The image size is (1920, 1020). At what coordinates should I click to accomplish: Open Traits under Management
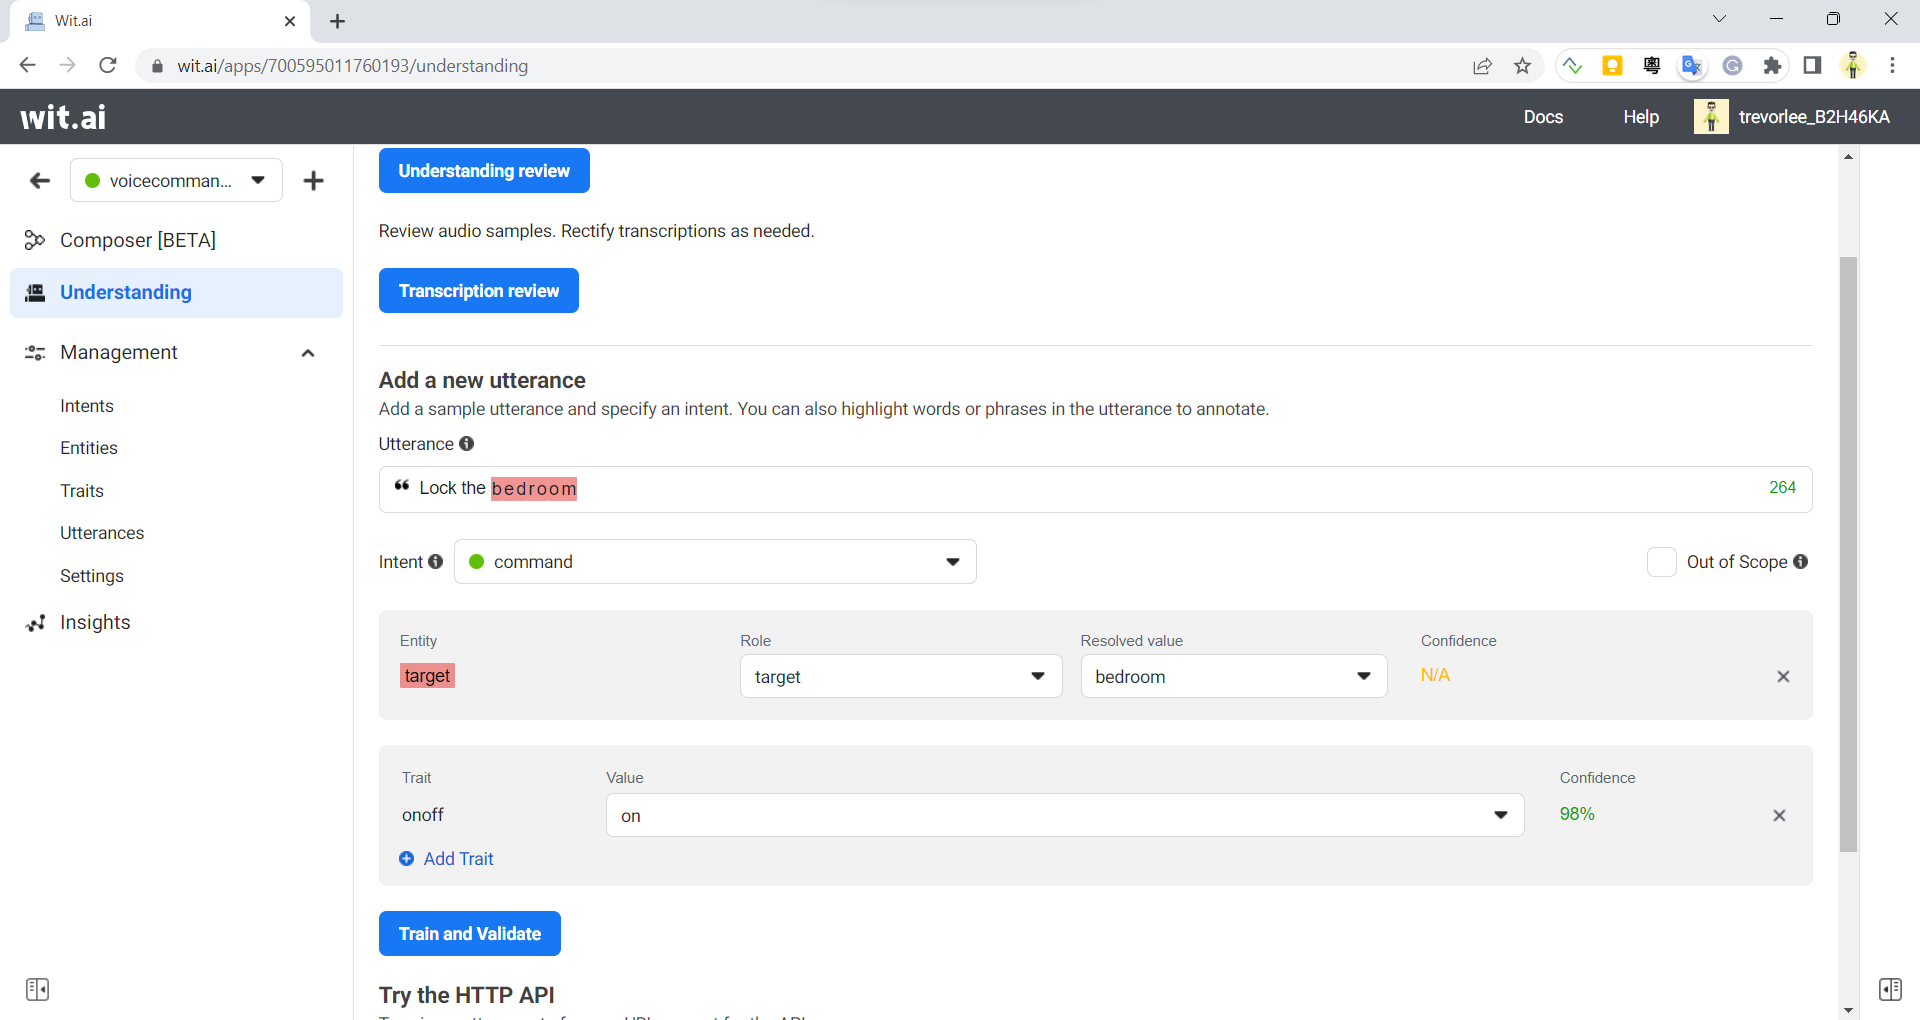[82, 491]
